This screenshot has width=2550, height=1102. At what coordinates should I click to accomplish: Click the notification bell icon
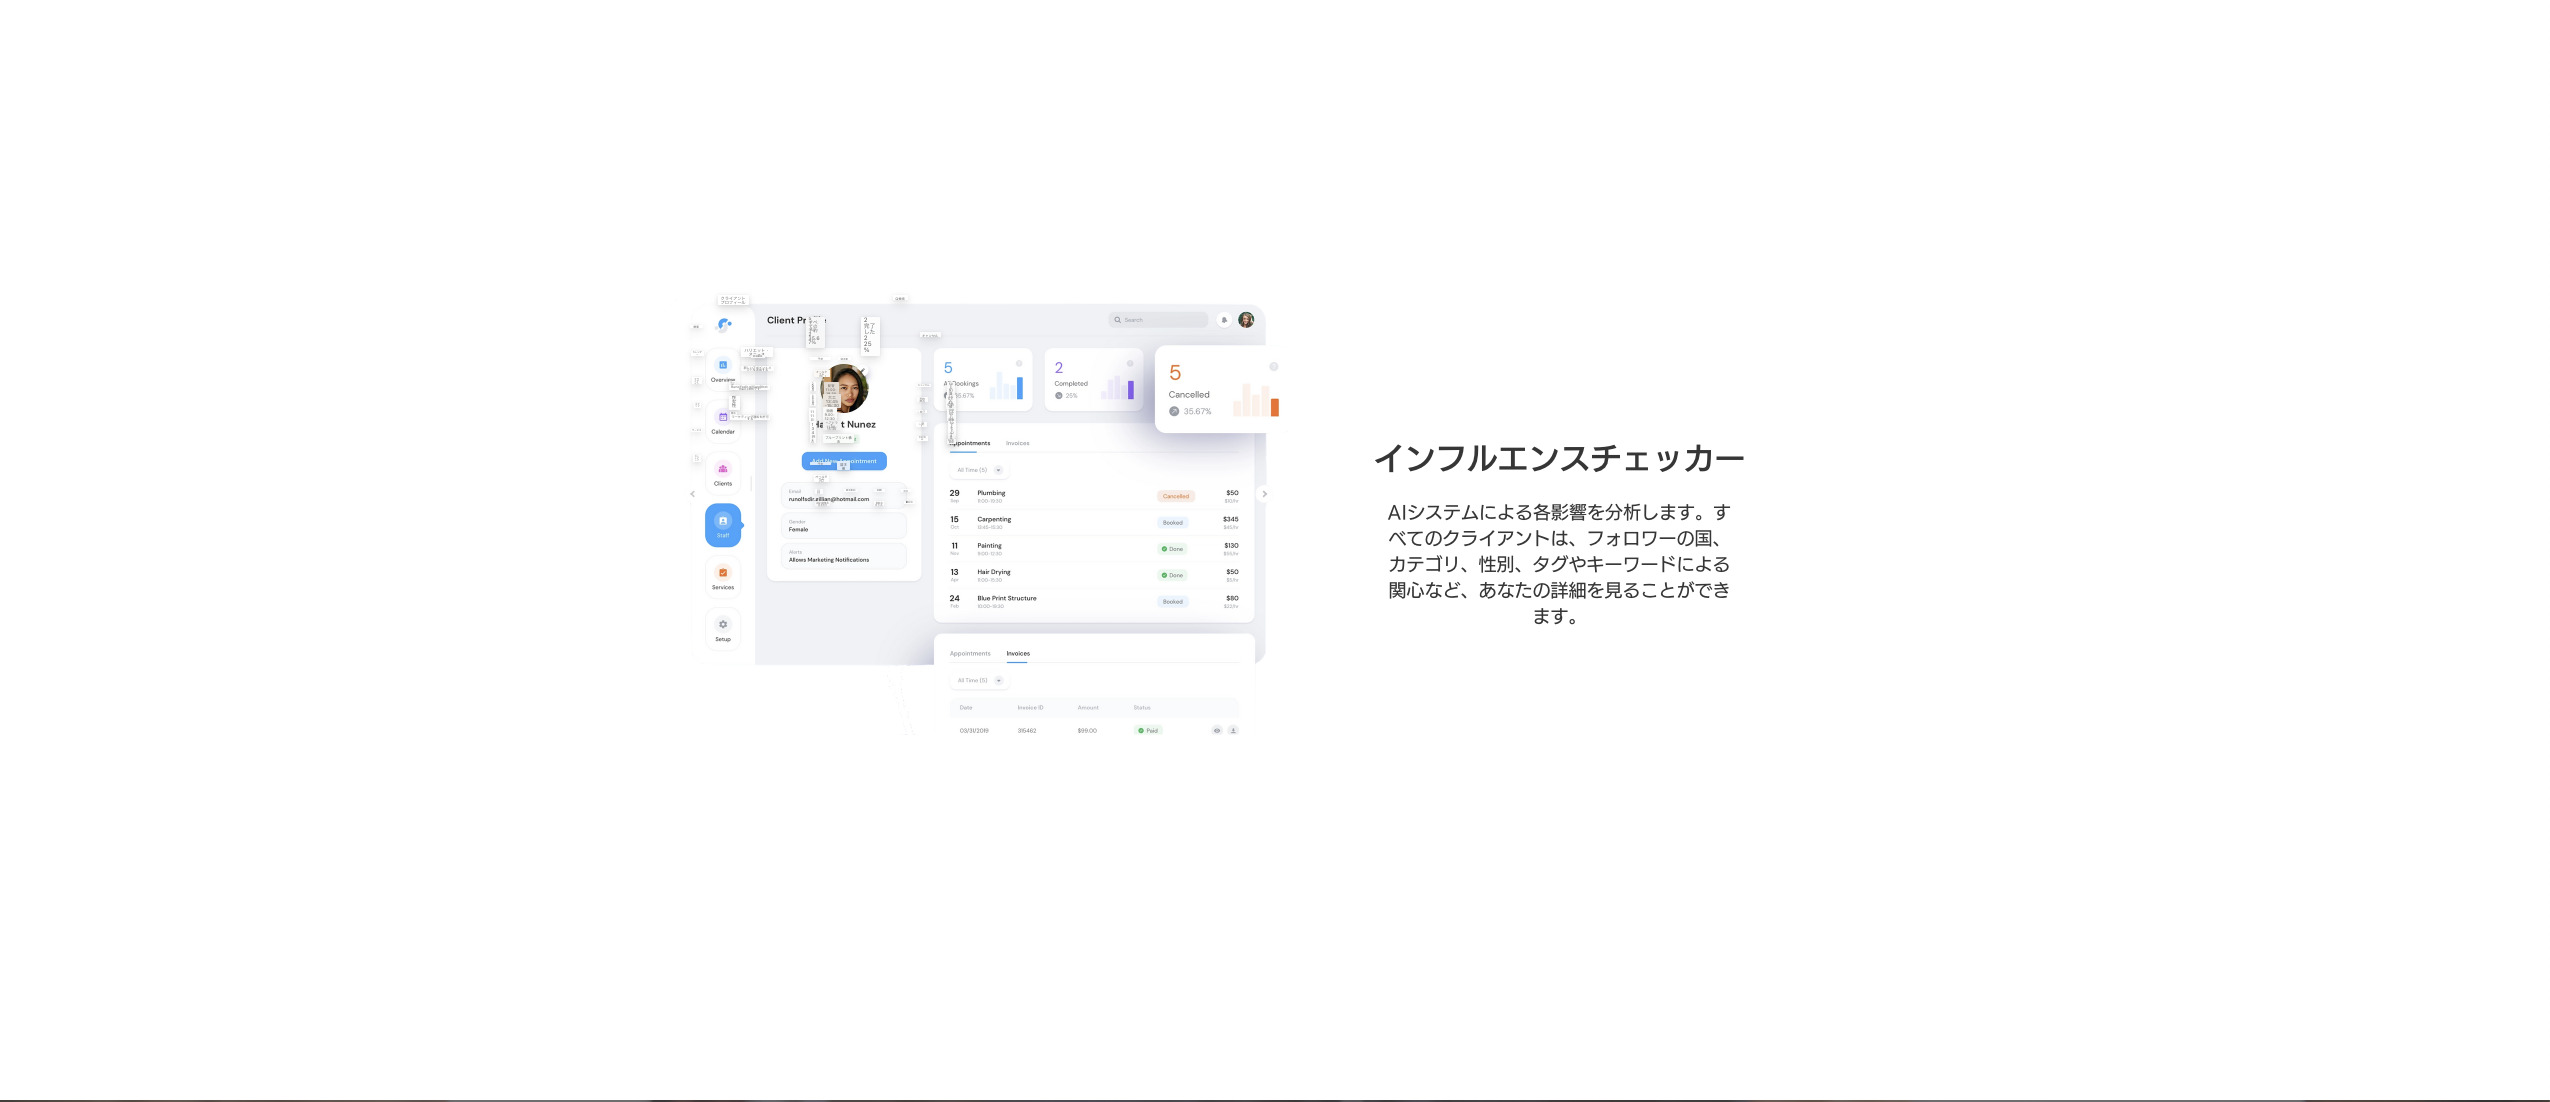point(1223,320)
